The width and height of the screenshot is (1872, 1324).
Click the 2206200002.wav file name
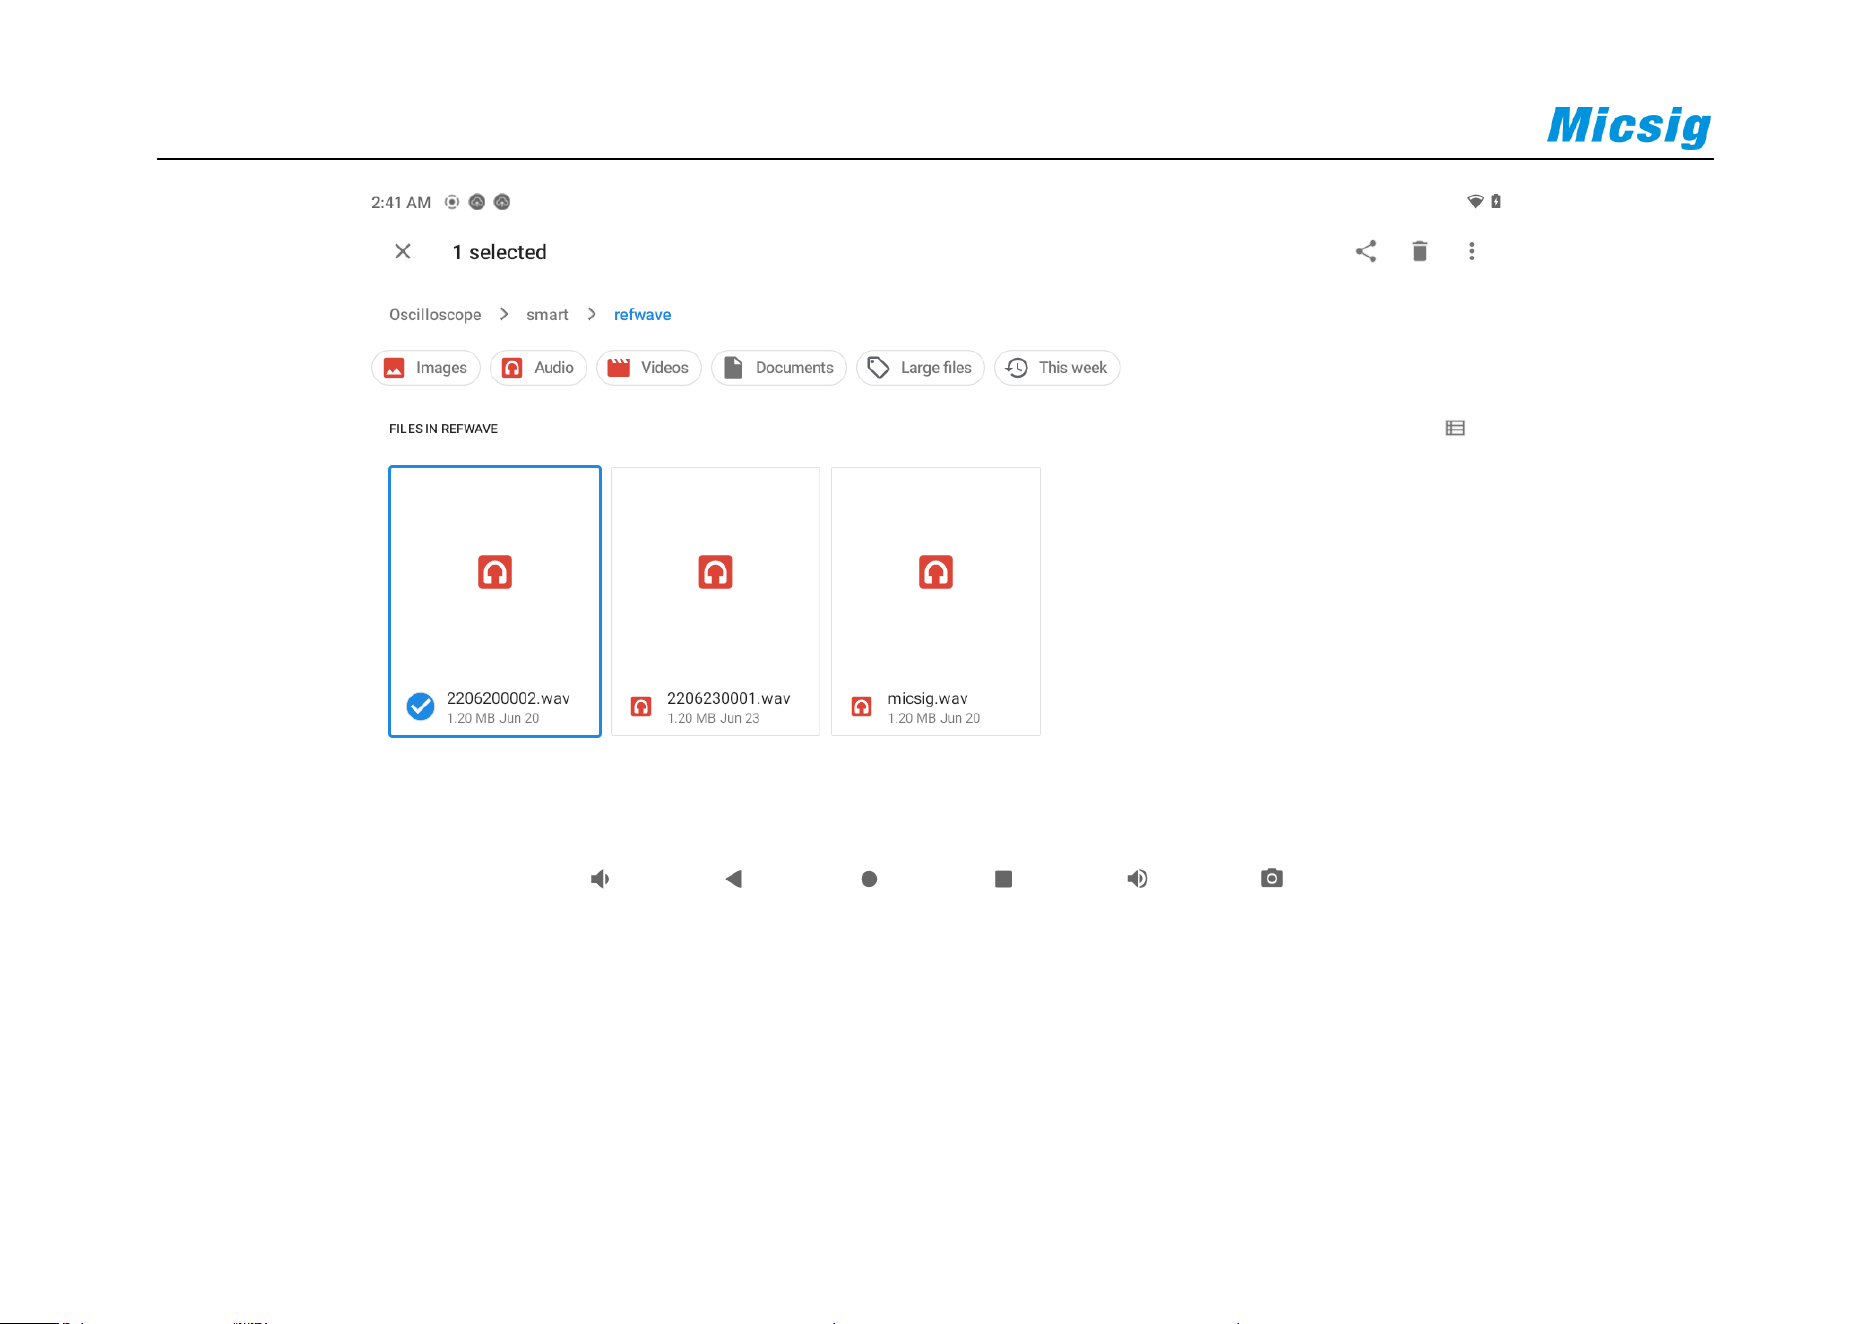click(508, 698)
